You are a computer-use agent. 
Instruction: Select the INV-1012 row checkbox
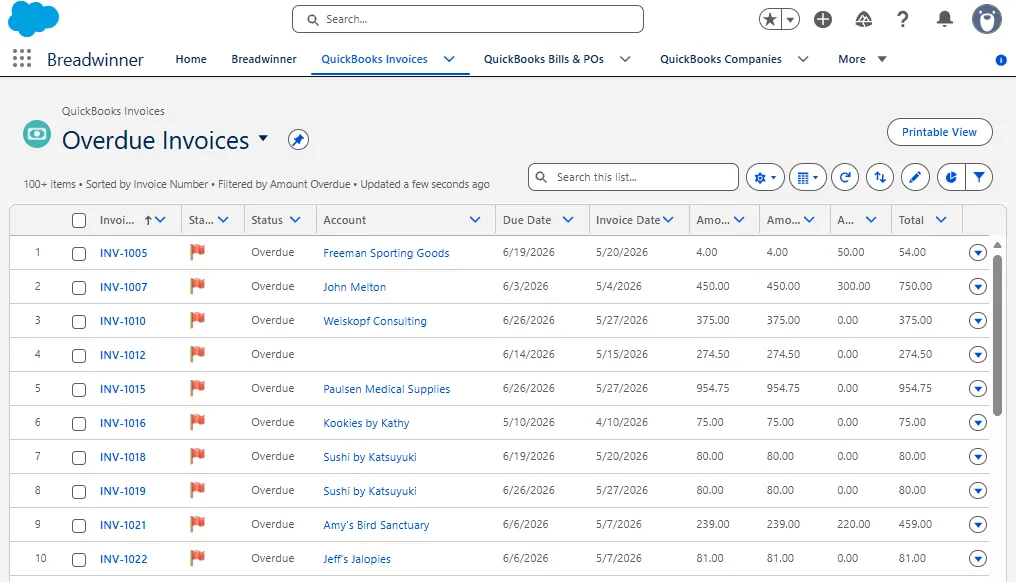[79, 356]
